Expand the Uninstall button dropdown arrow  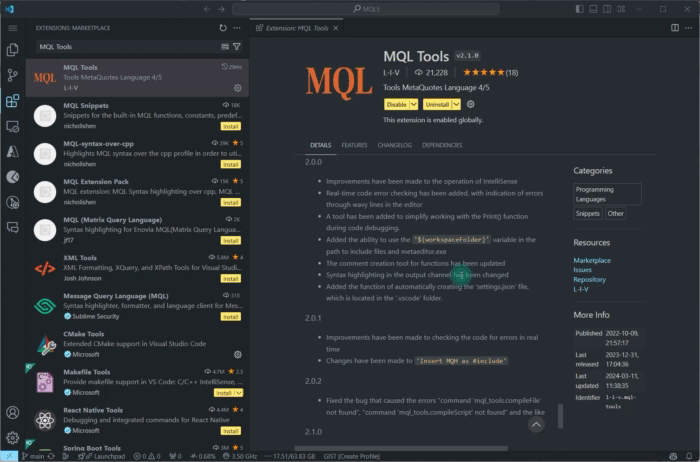tap(456, 104)
